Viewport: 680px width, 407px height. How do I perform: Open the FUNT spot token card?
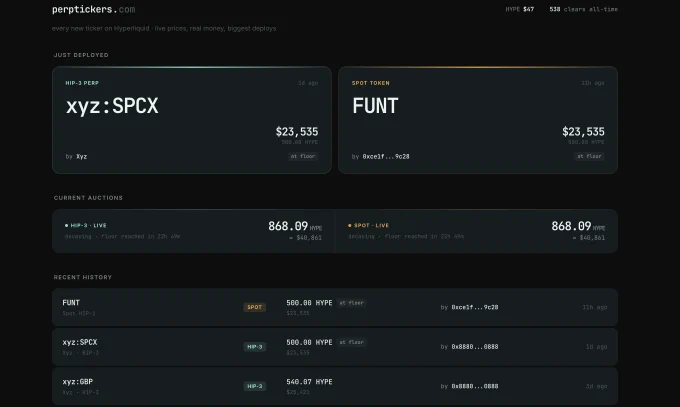click(x=478, y=120)
